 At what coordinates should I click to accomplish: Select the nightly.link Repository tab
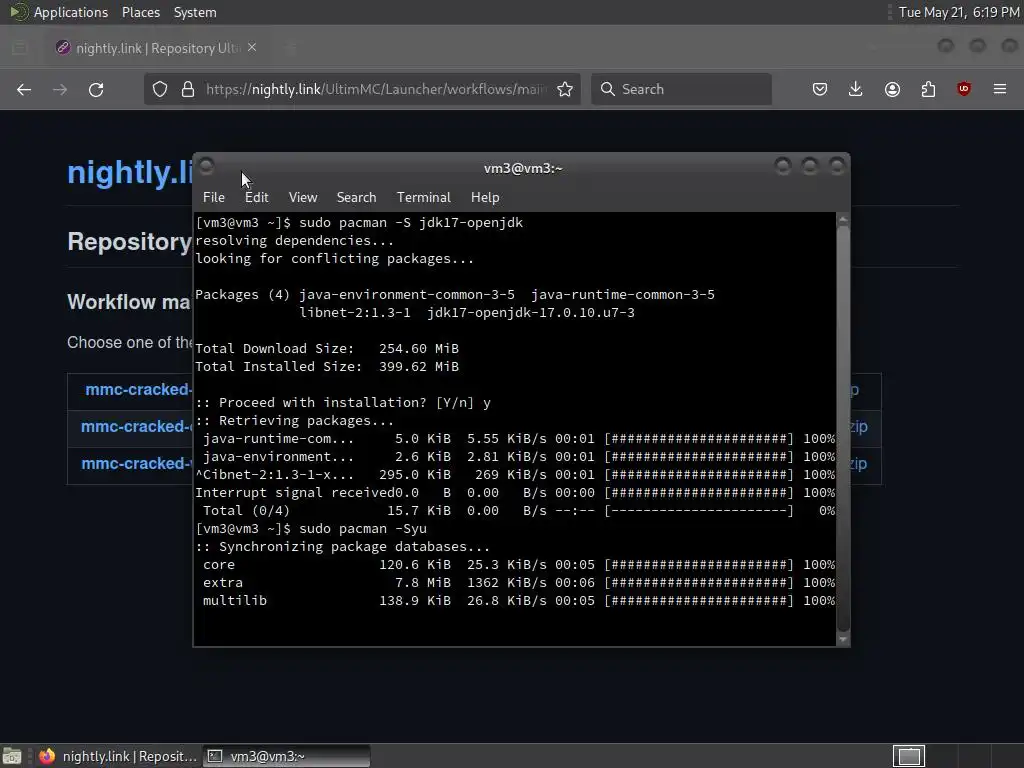[157, 48]
